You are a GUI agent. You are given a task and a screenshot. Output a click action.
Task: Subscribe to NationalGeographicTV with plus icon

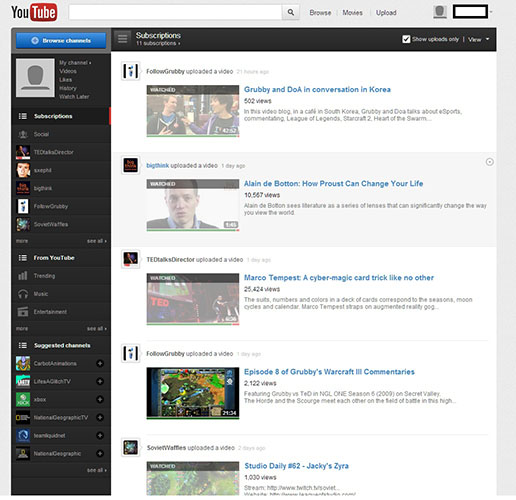point(100,417)
